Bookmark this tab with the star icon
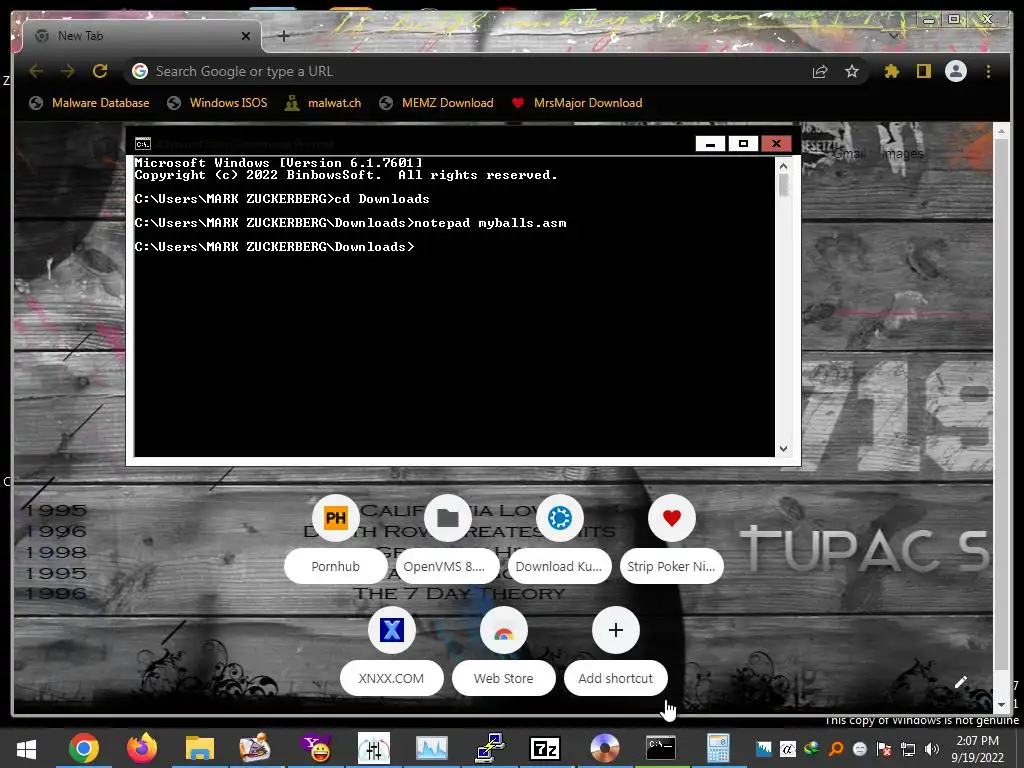 pyautogui.click(x=852, y=71)
